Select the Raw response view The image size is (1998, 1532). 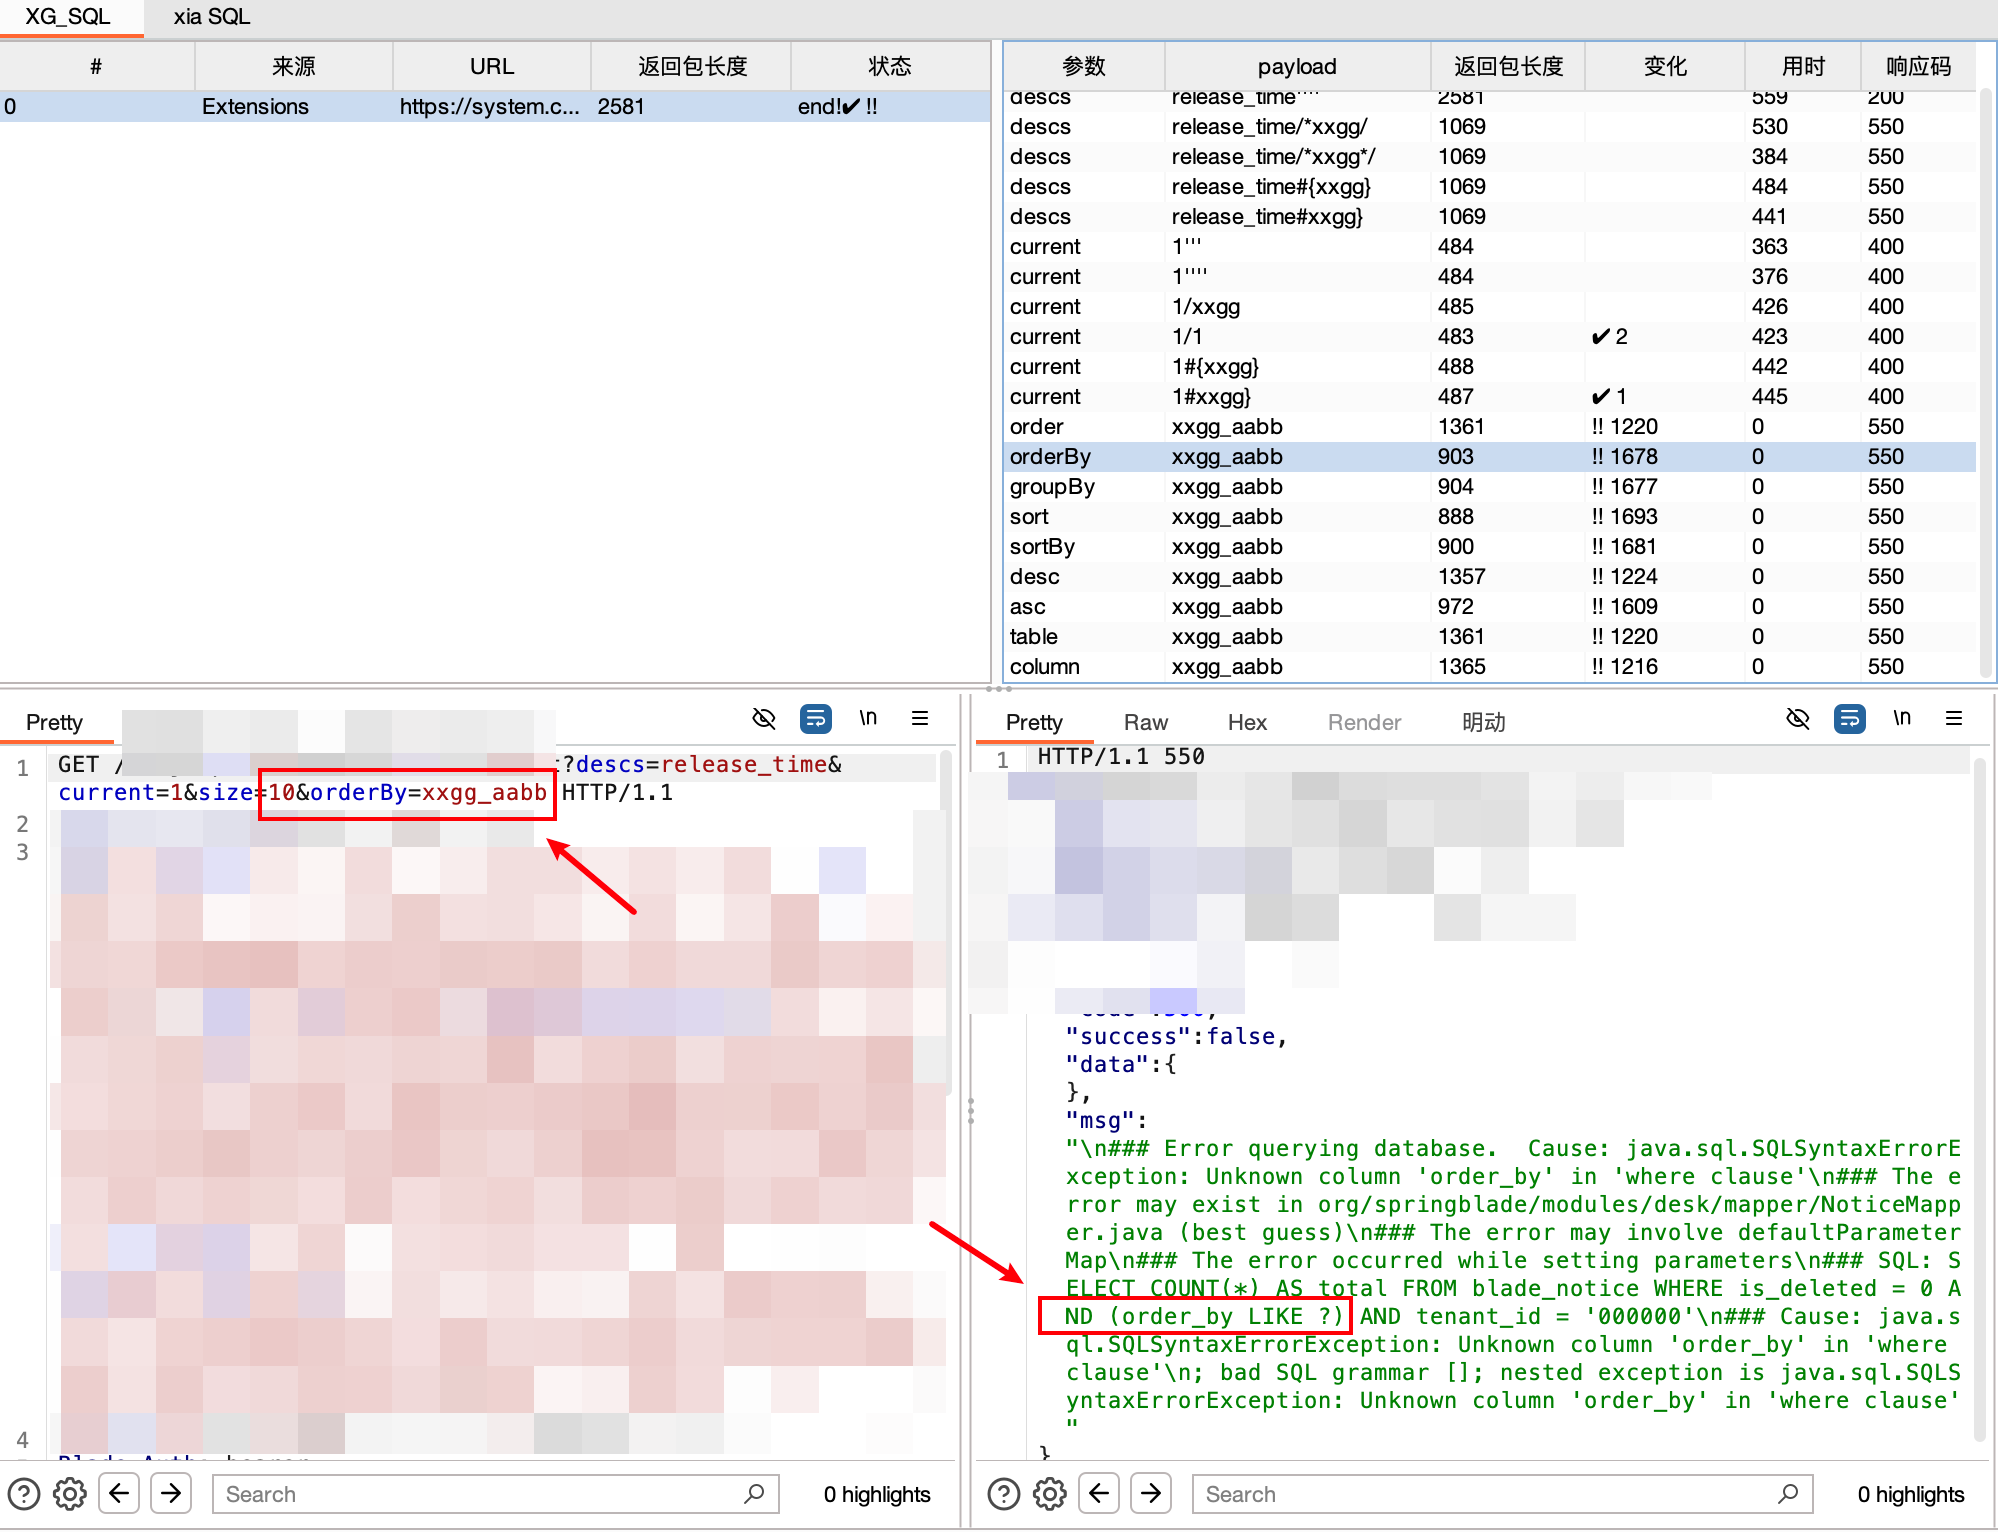click(1145, 722)
